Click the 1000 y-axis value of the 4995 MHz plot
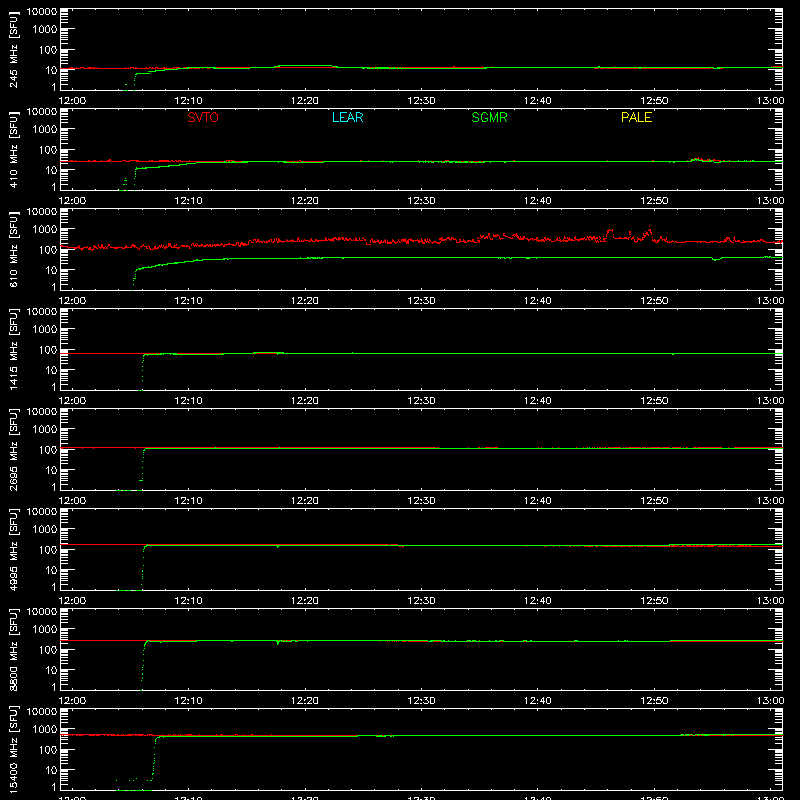This screenshot has height=800, width=800. coord(45,530)
